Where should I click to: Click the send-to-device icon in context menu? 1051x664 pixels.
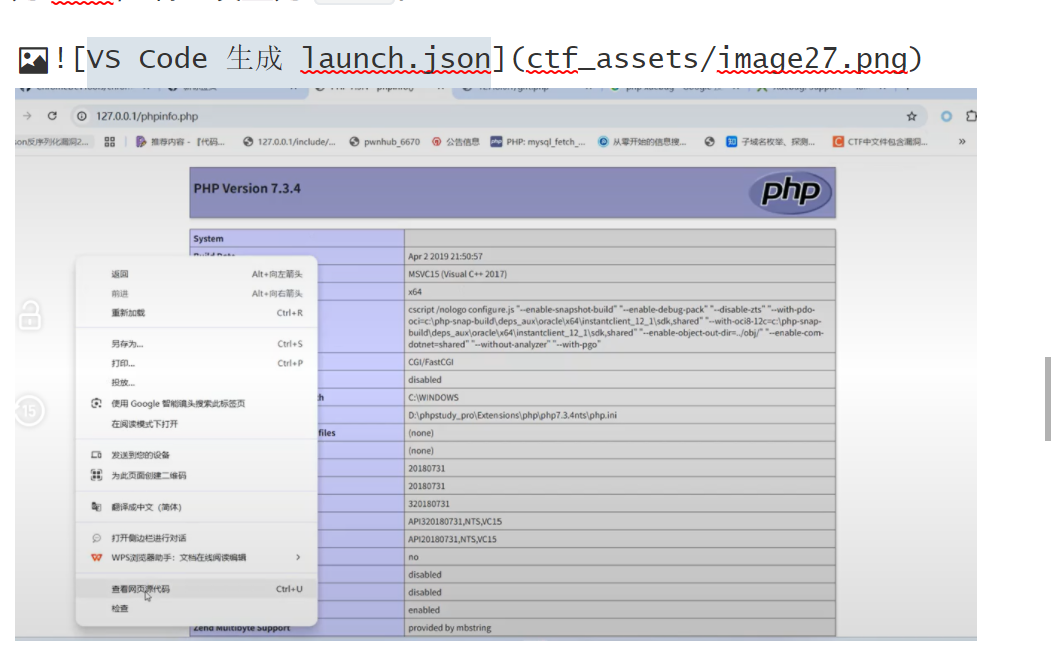click(x=97, y=455)
